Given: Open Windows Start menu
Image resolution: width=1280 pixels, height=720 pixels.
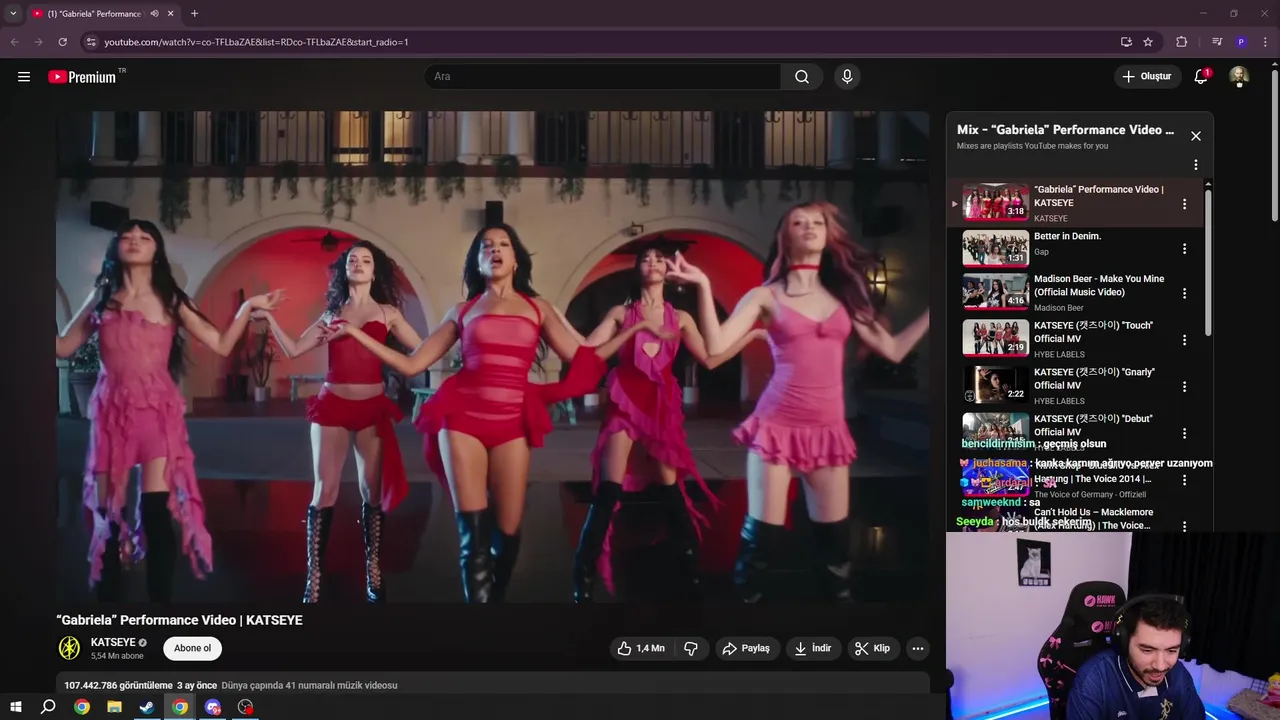Looking at the screenshot, I should pyautogui.click(x=16, y=707).
